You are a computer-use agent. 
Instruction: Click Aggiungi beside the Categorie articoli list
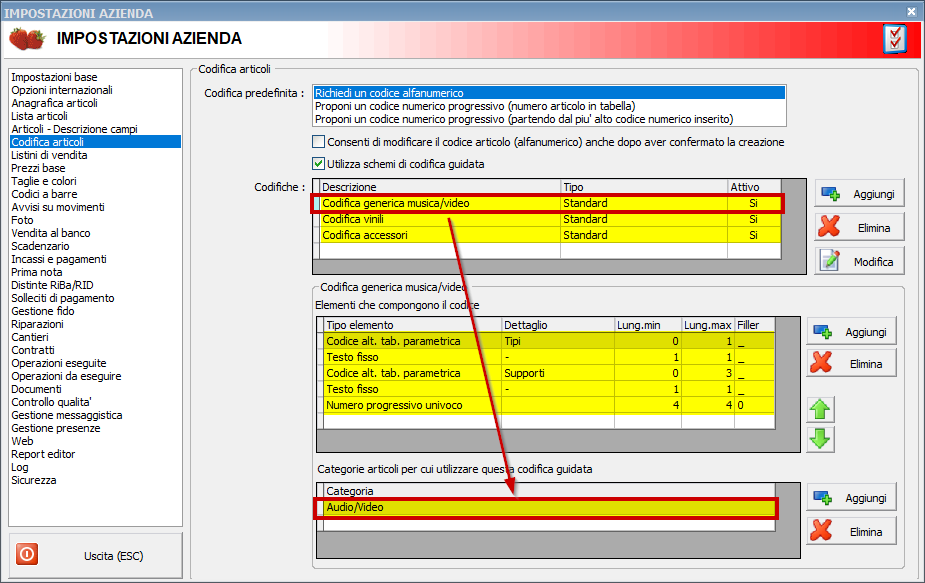(855, 498)
